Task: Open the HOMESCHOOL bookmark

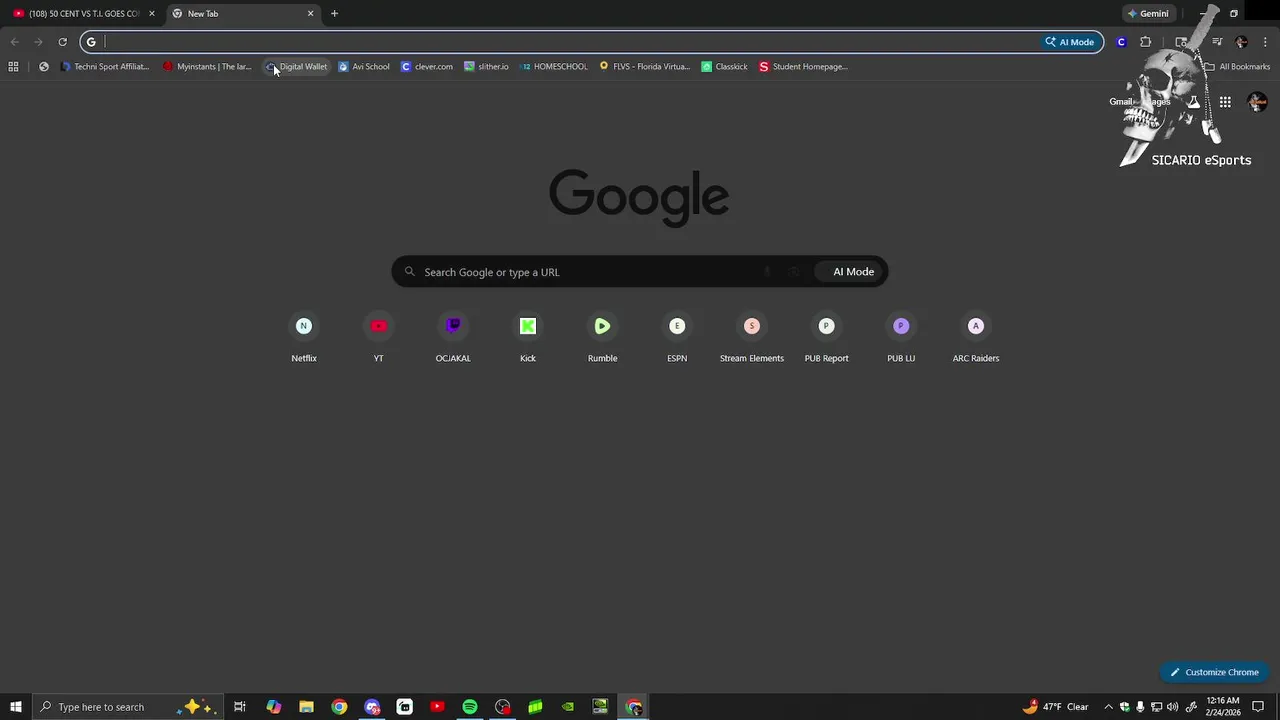Action: 553,67
